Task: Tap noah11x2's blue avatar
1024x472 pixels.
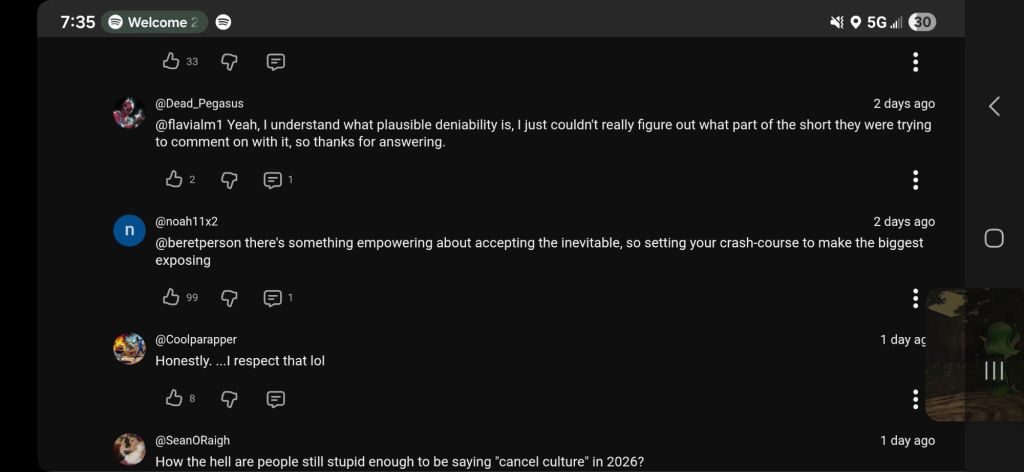Action: (129, 231)
